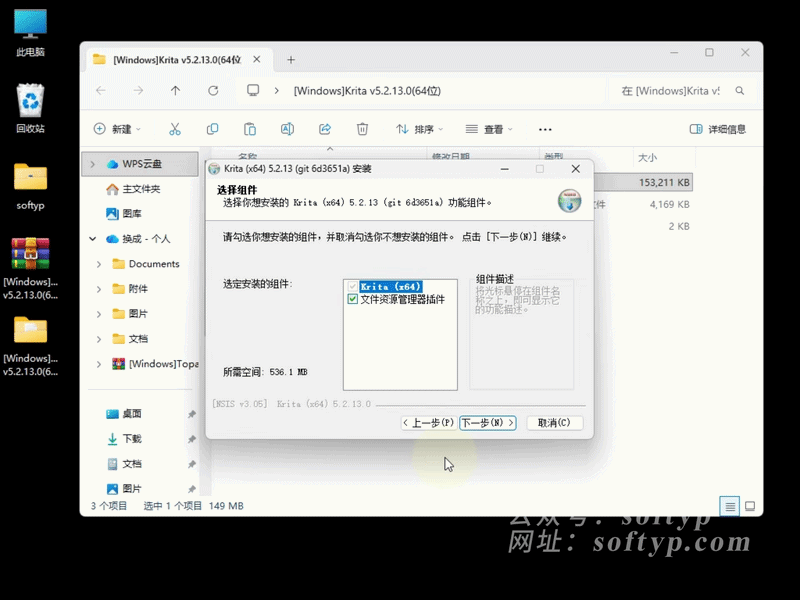This screenshot has height=600, width=800.
Task: Click the Rename icon in Explorer toolbar
Action: pyautogui.click(x=287, y=129)
